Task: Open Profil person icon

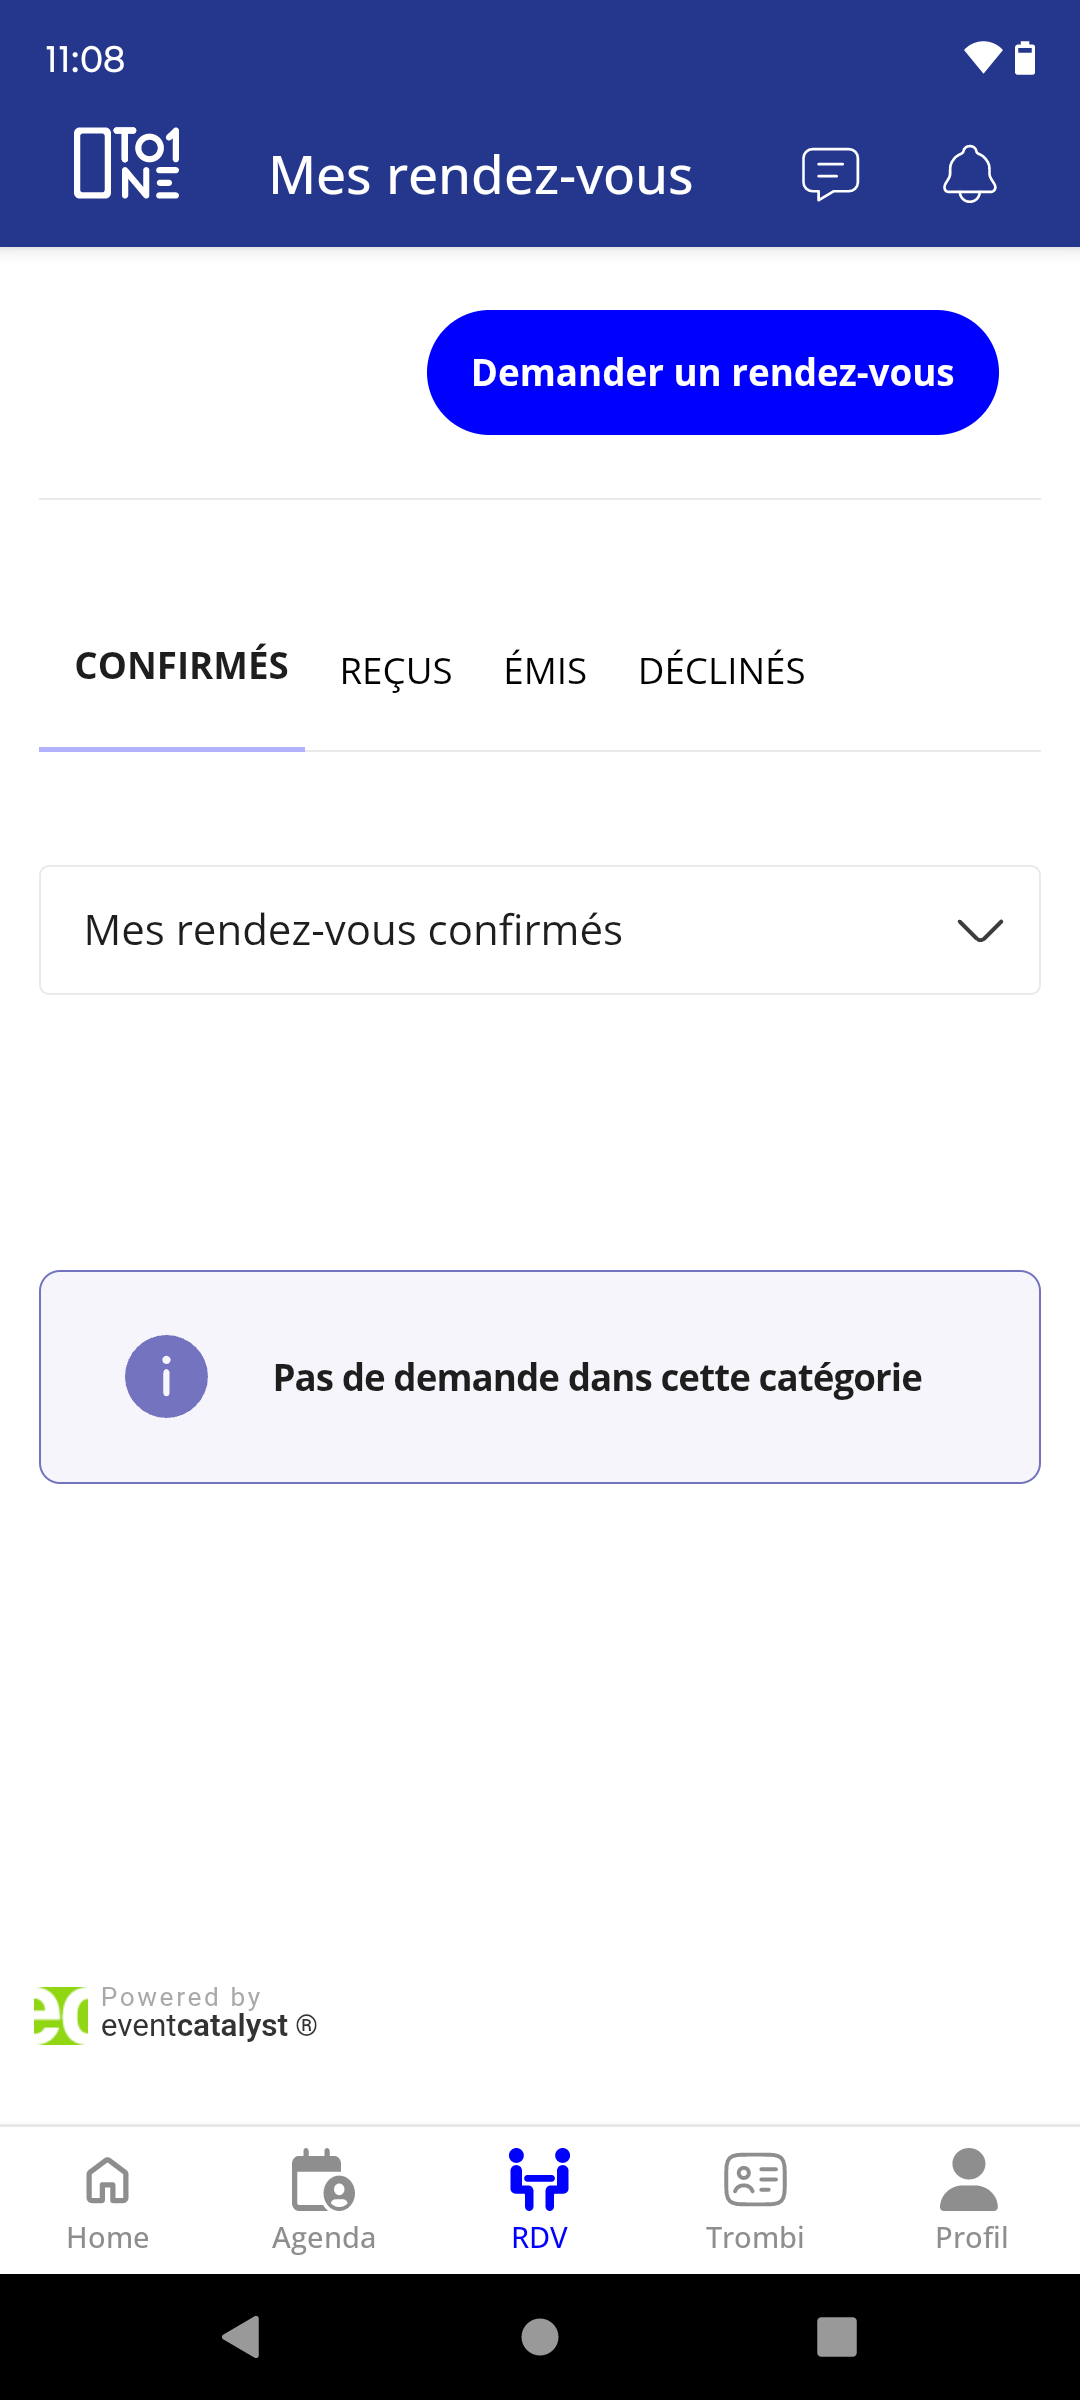Action: [969, 2180]
